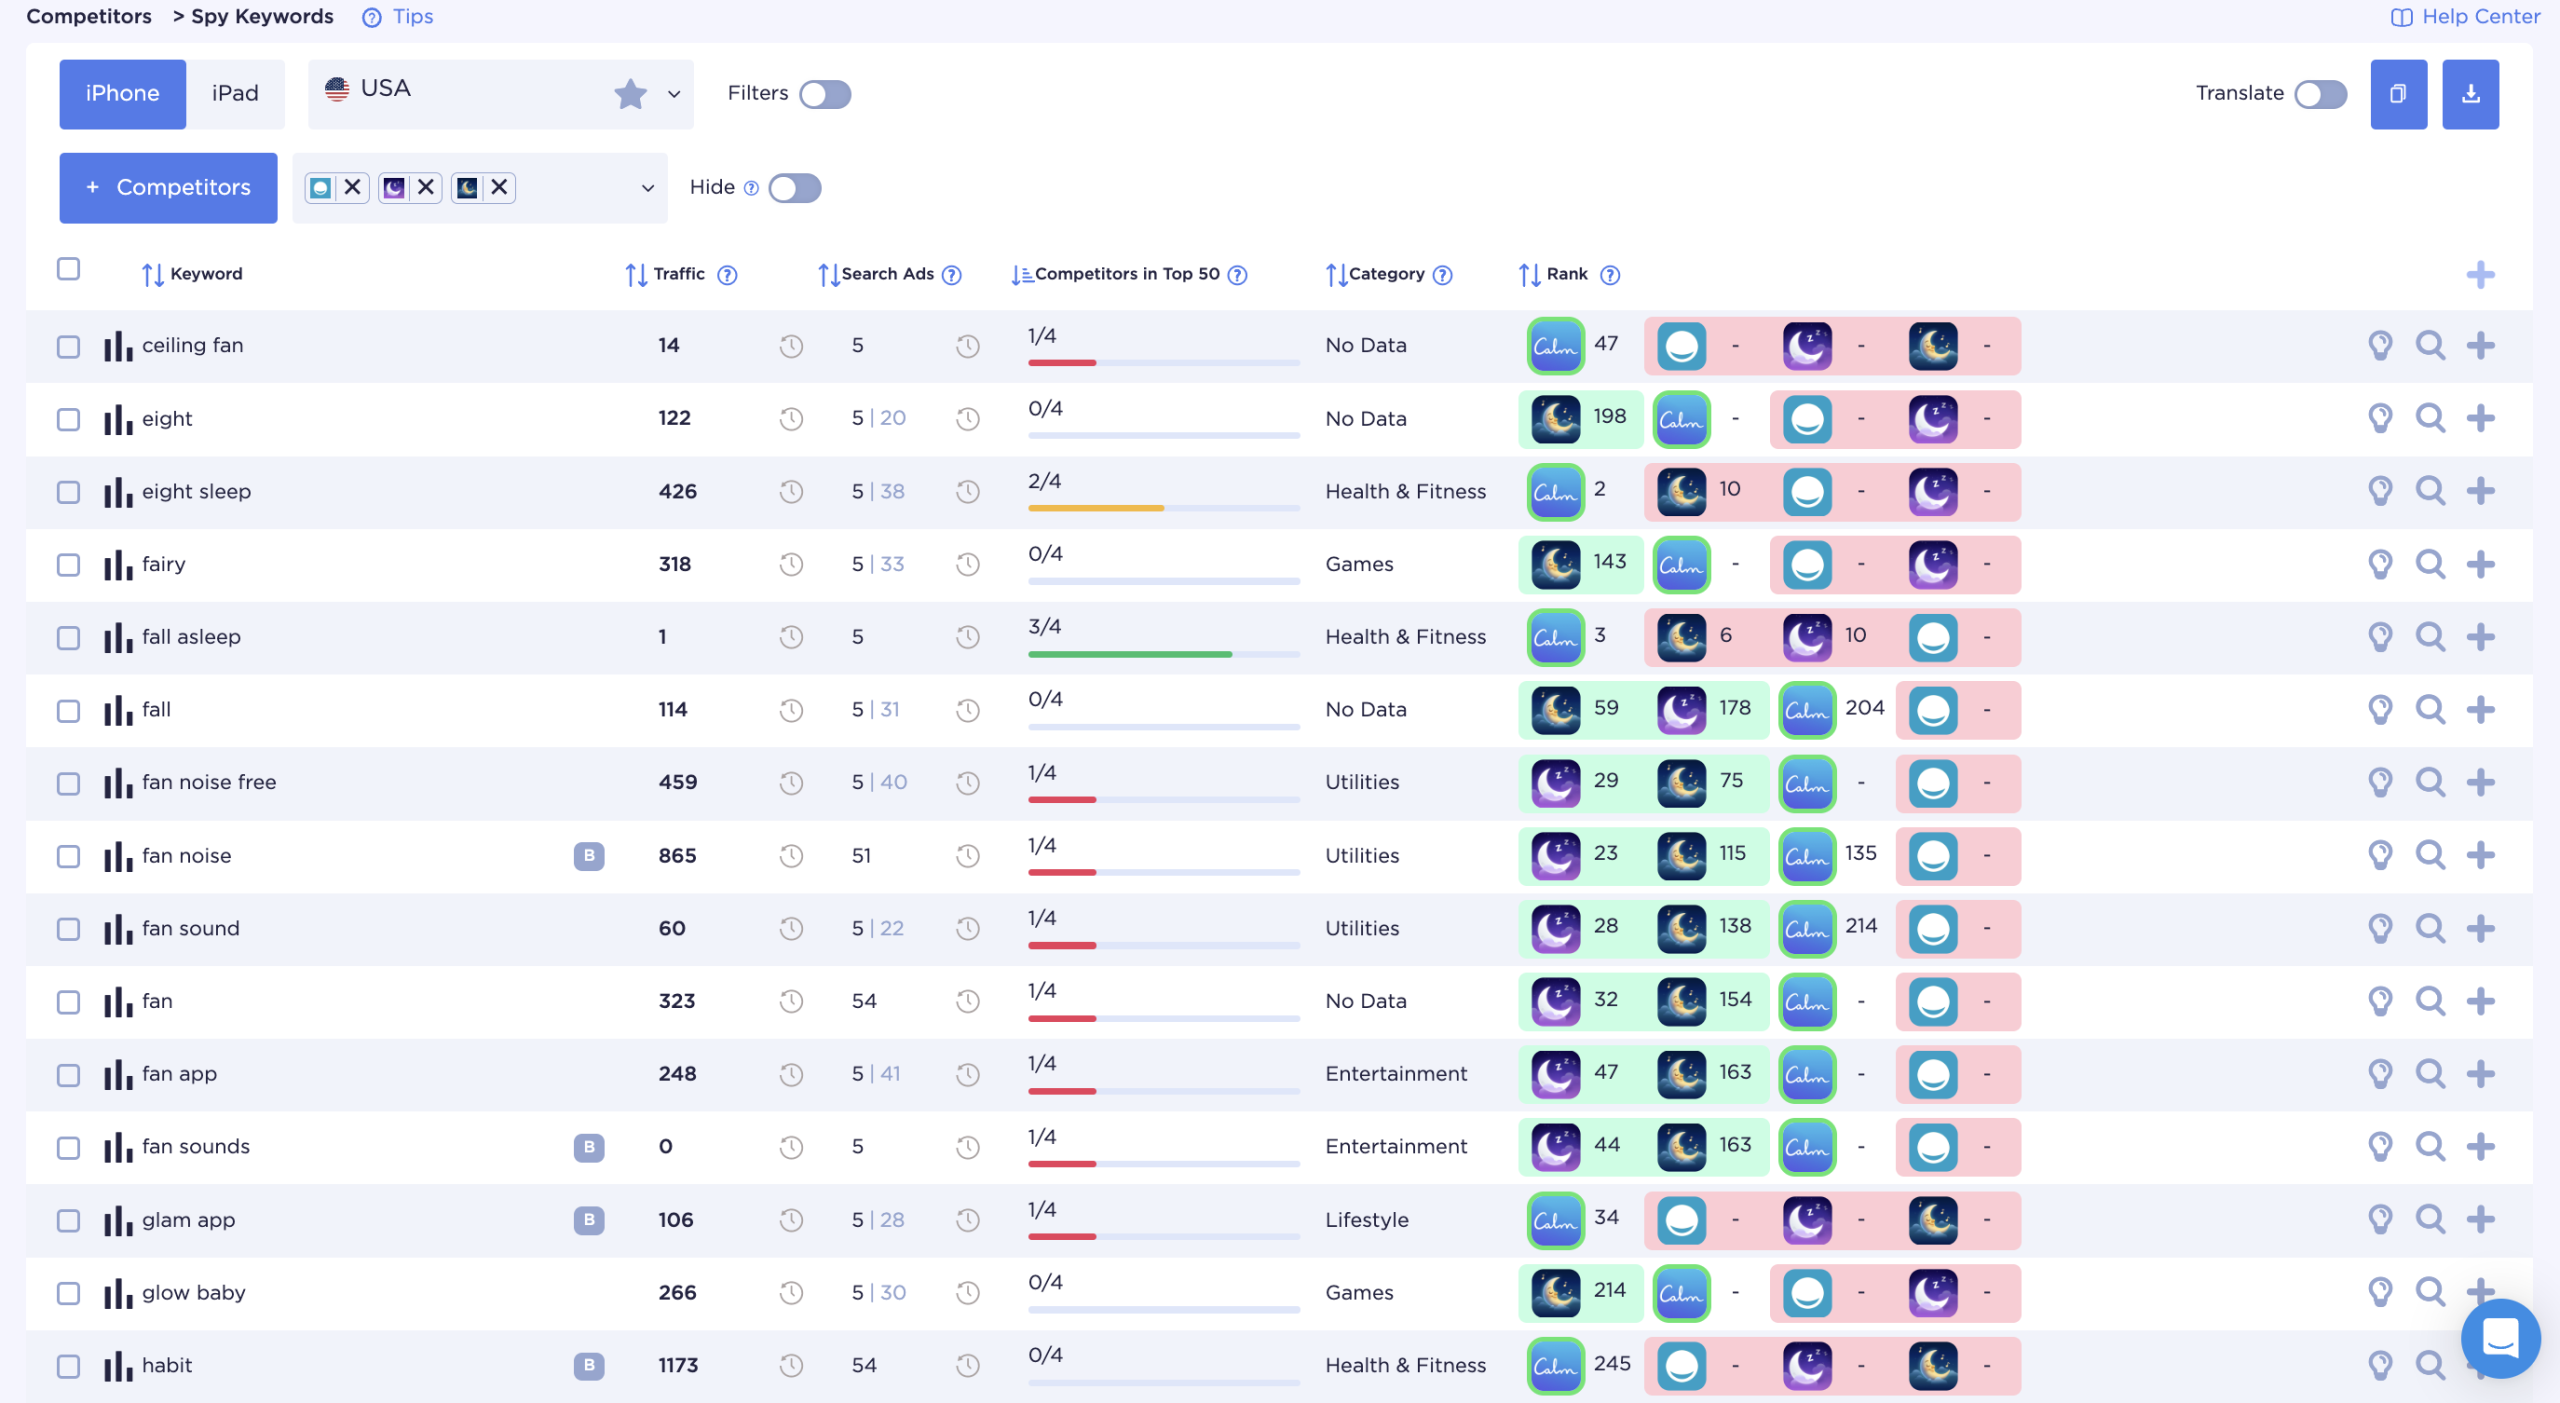Open the USA country dropdown
This screenshot has width=2560, height=1403.
(501, 94)
